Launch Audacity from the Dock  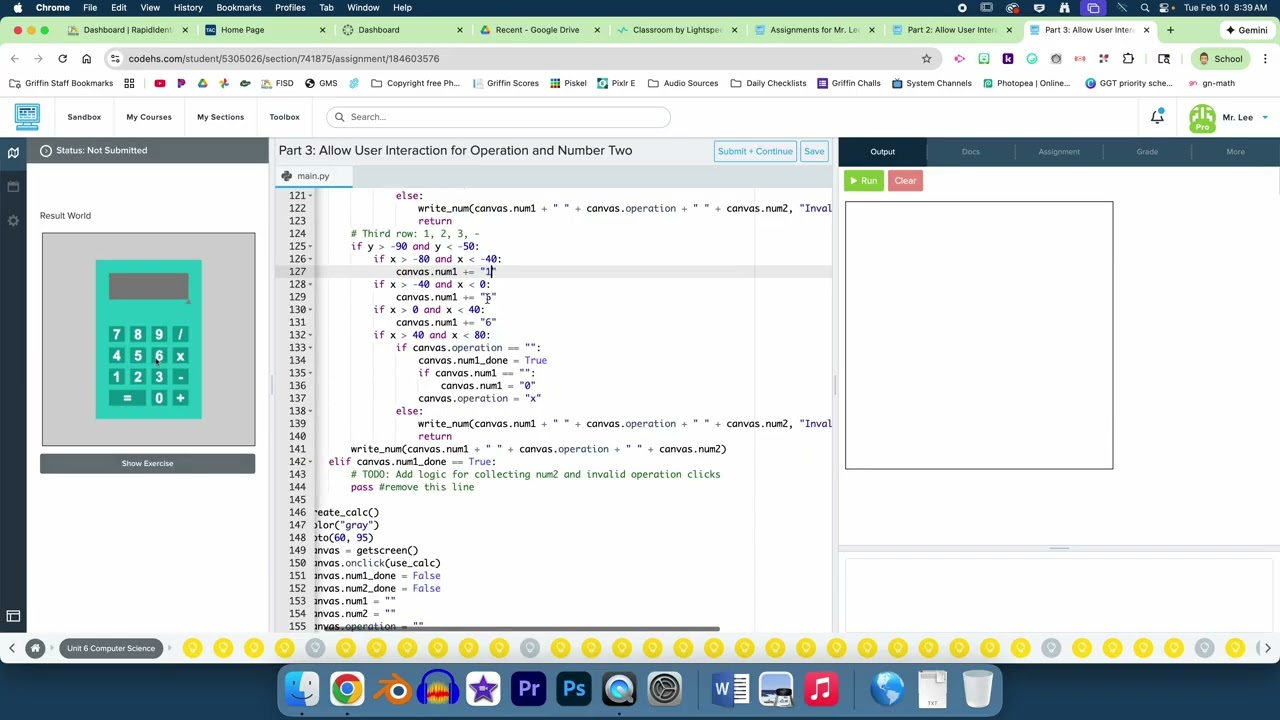[438, 689]
